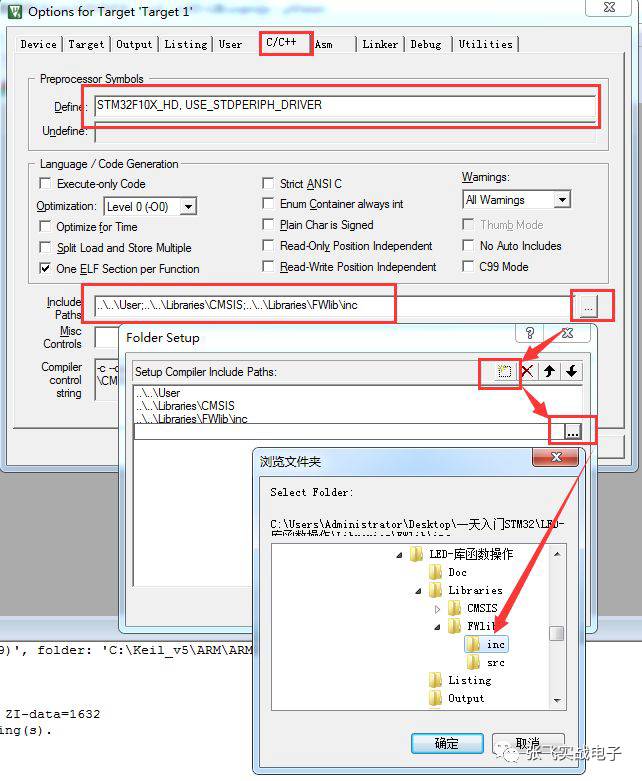The height and width of the screenshot is (781, 642).
Task: Delete the selected include path
Action: pos(527,371)
